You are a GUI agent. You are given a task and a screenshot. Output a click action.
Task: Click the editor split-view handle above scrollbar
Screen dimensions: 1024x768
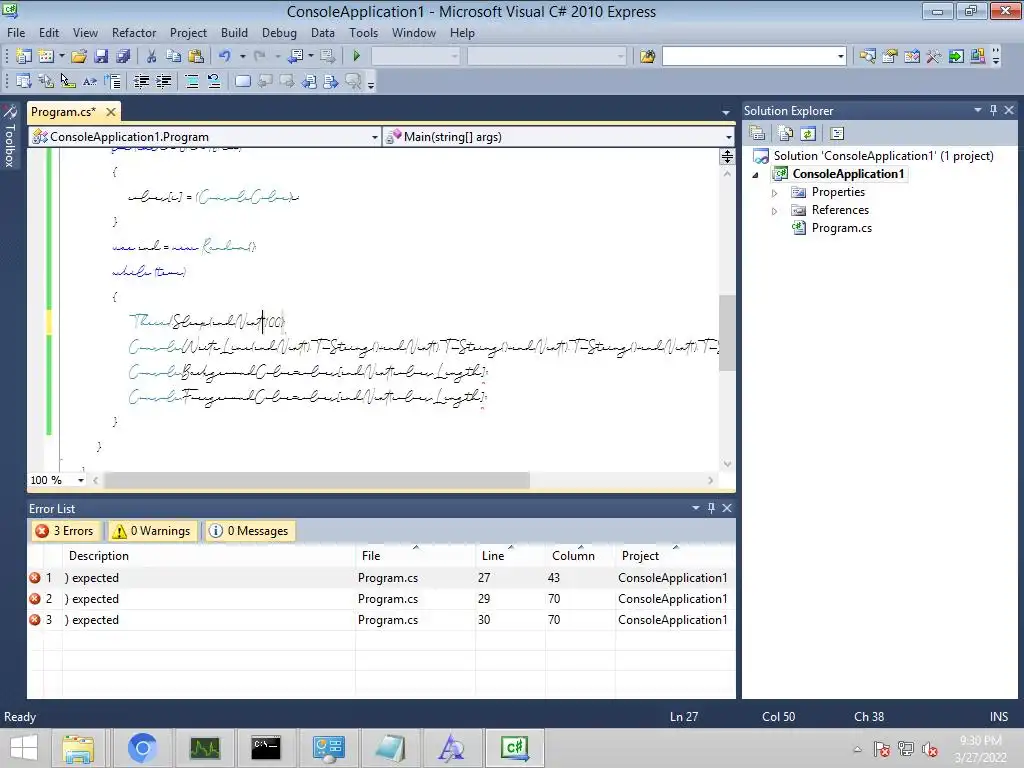[x=727, y=157]
